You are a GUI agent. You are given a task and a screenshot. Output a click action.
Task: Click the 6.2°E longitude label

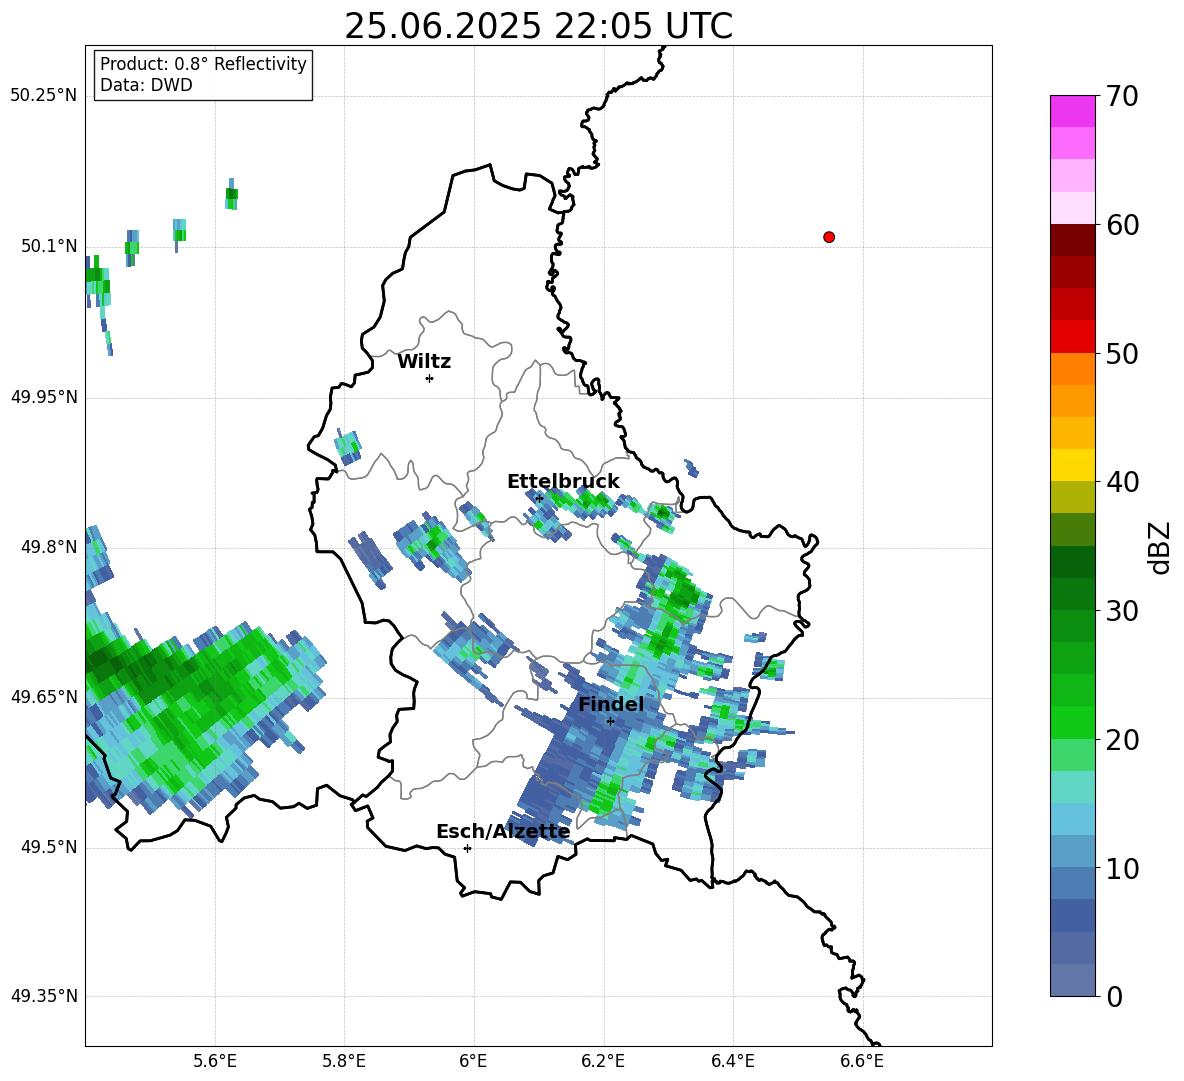pos(603,1061)
